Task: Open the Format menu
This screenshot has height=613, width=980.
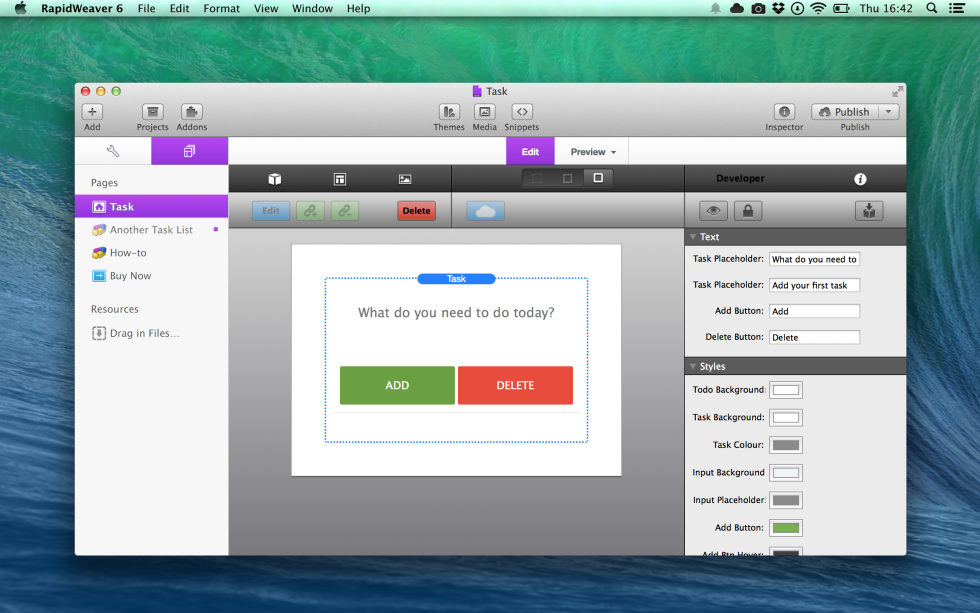Action: [x=221, y=8]
